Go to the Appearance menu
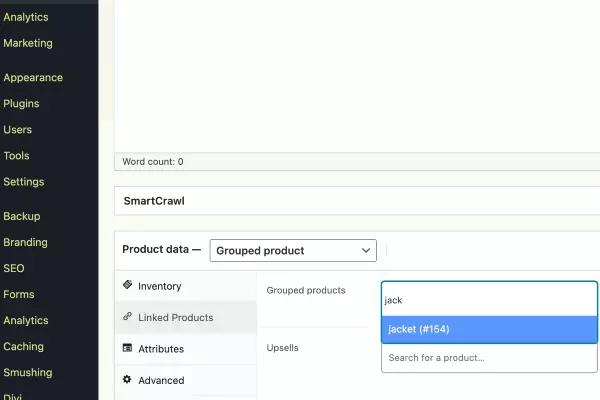The width and height of the screenshot is (600, 400). click(33, 77)
